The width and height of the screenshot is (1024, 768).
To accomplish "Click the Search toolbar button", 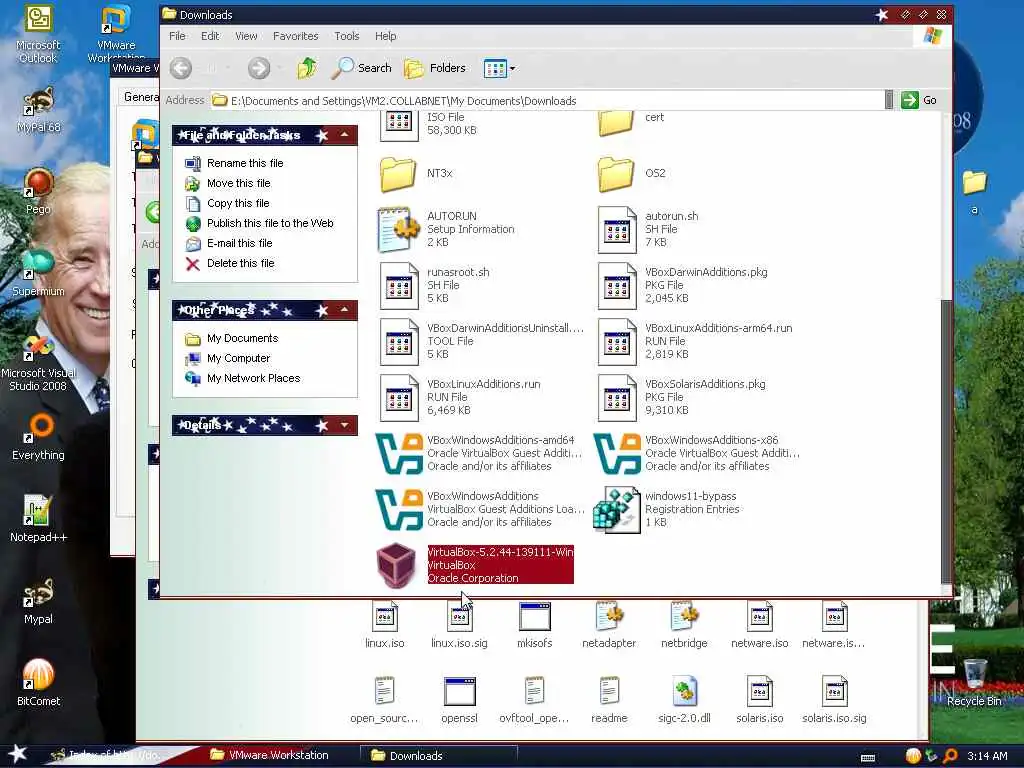I will pos(361,68).
